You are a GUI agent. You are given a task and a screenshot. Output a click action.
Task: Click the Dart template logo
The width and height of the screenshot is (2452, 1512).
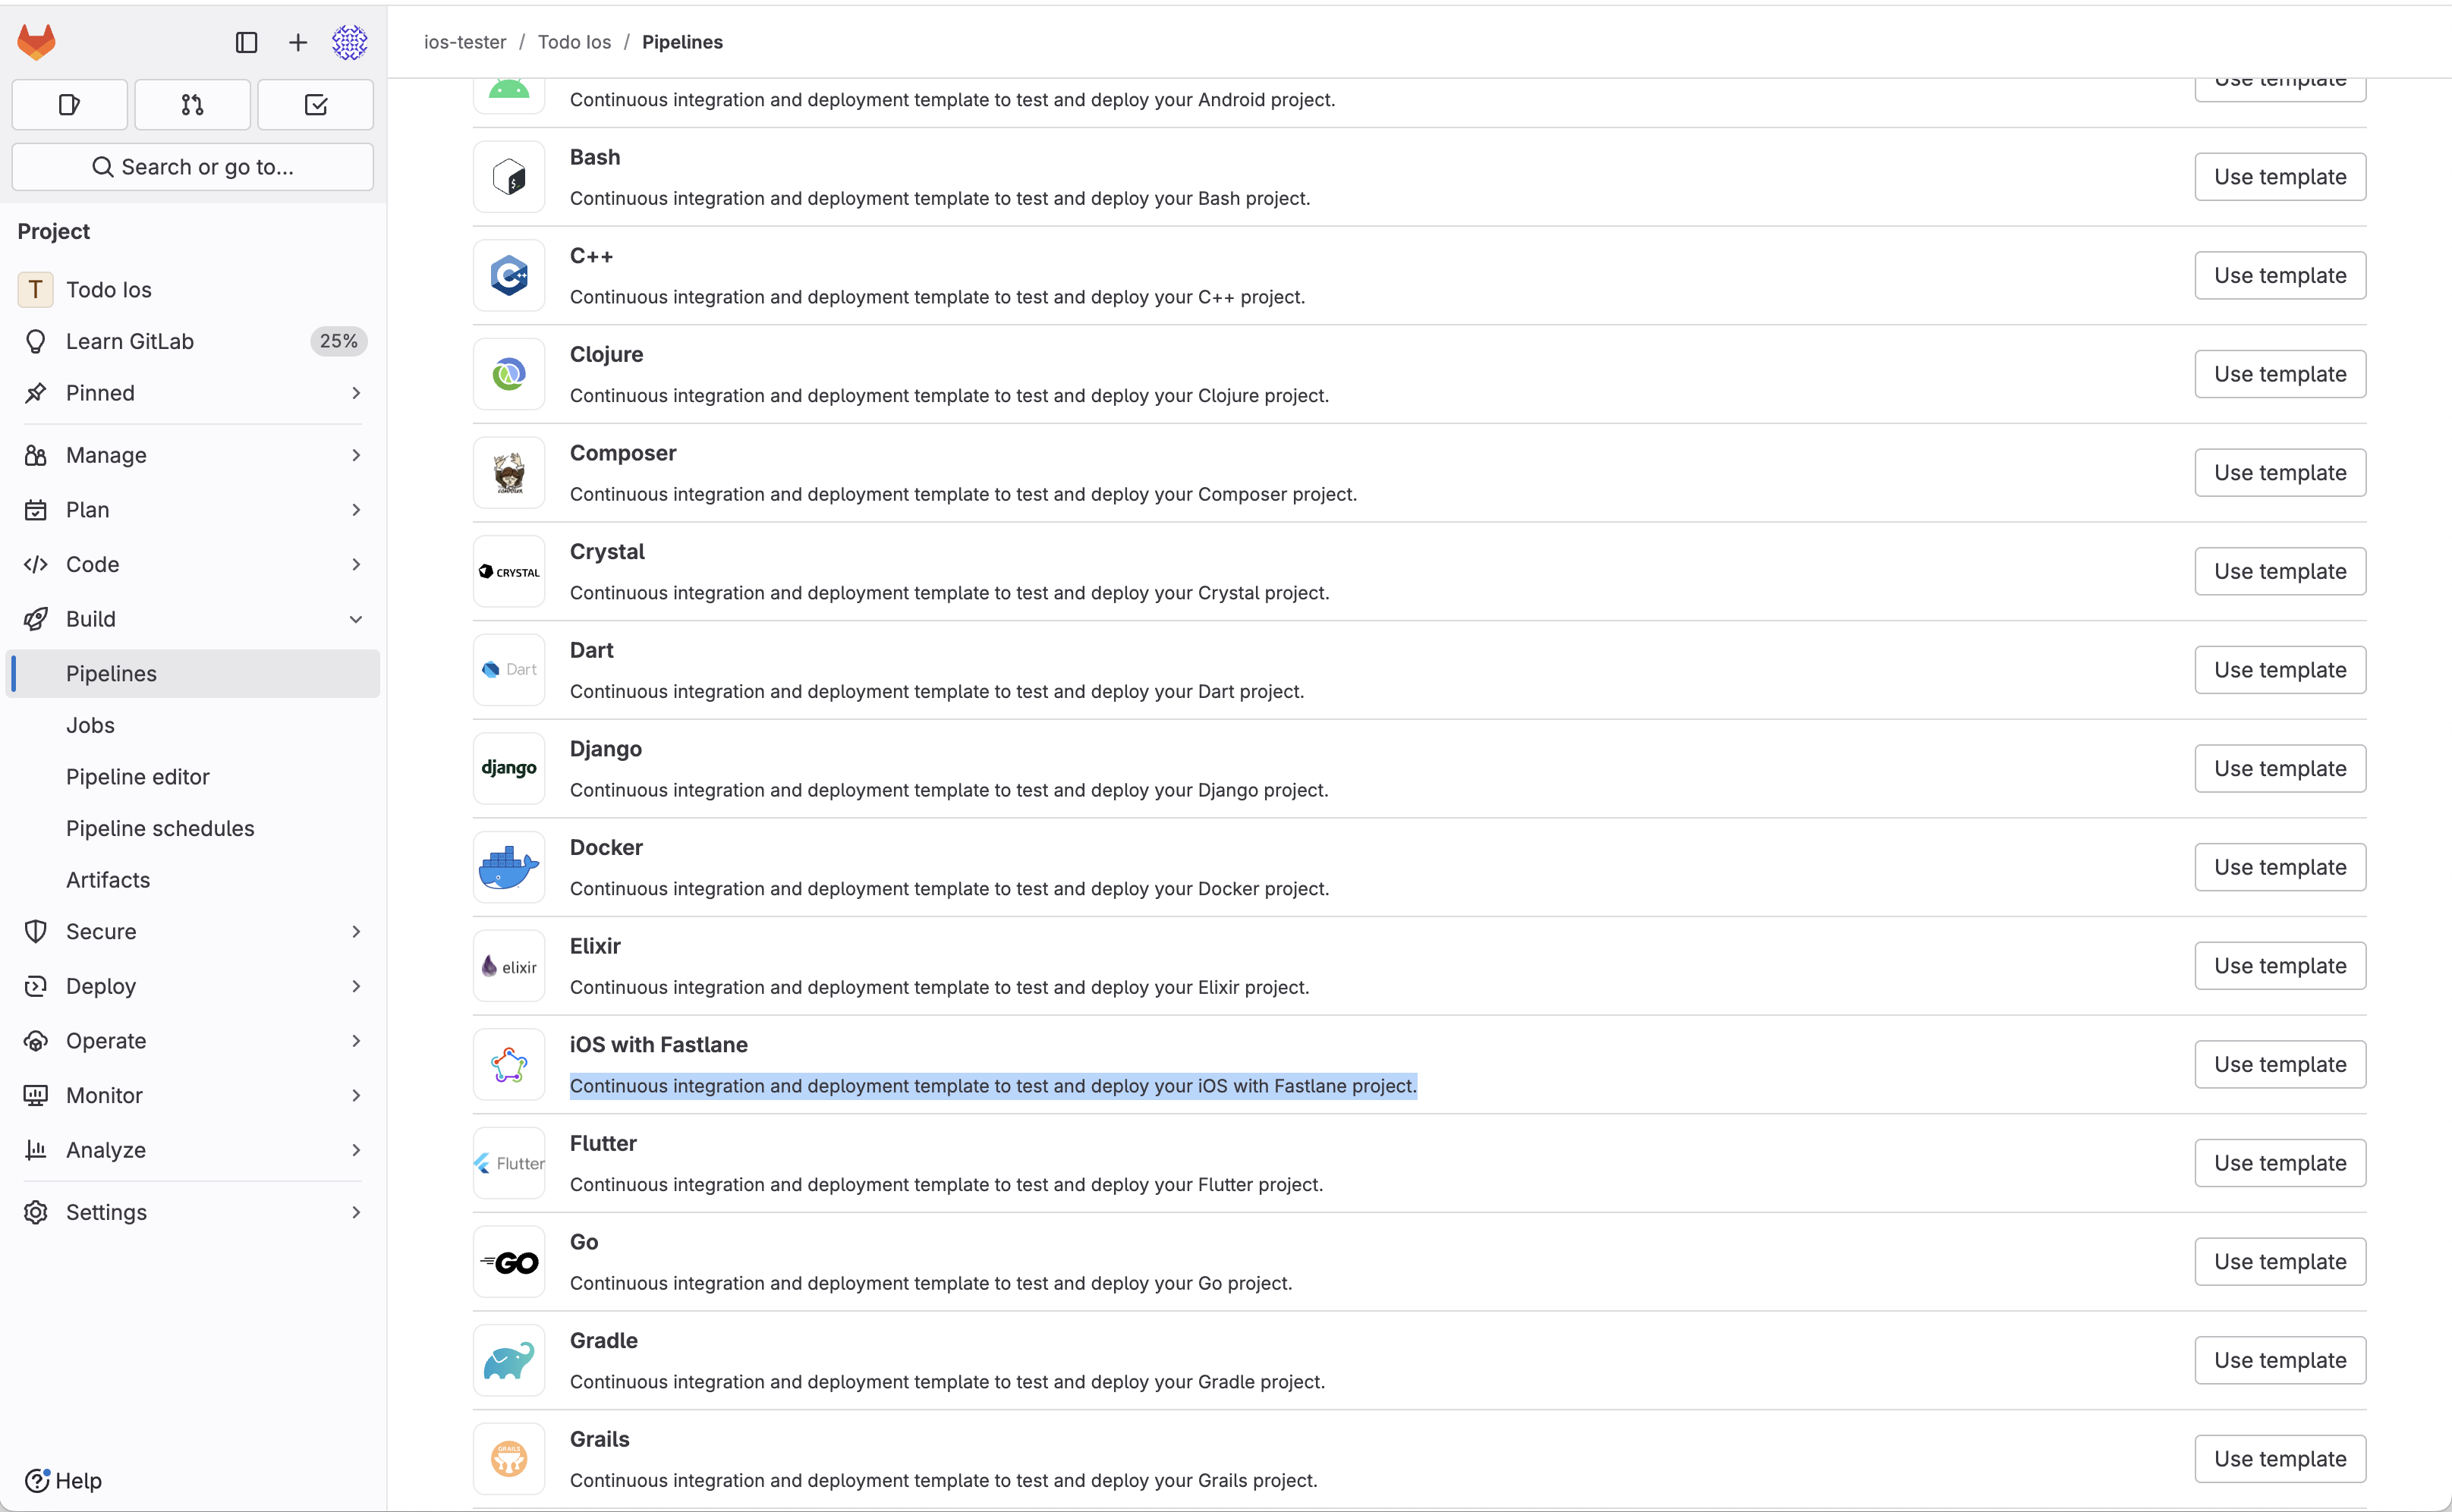509,671
